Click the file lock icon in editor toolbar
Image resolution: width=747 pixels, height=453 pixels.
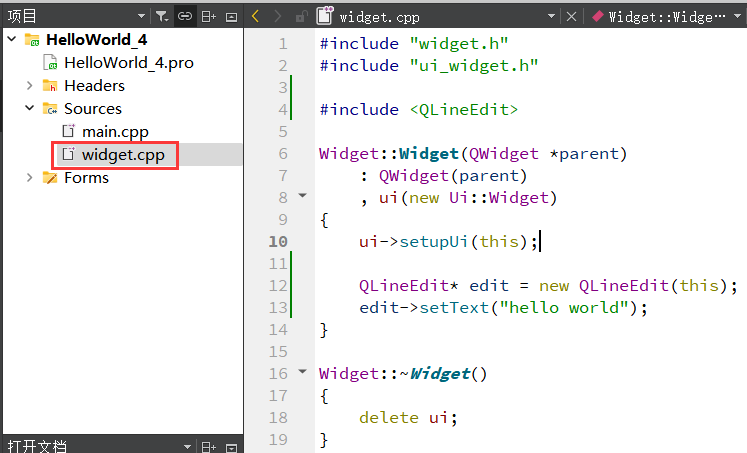[x=301, y=17]
